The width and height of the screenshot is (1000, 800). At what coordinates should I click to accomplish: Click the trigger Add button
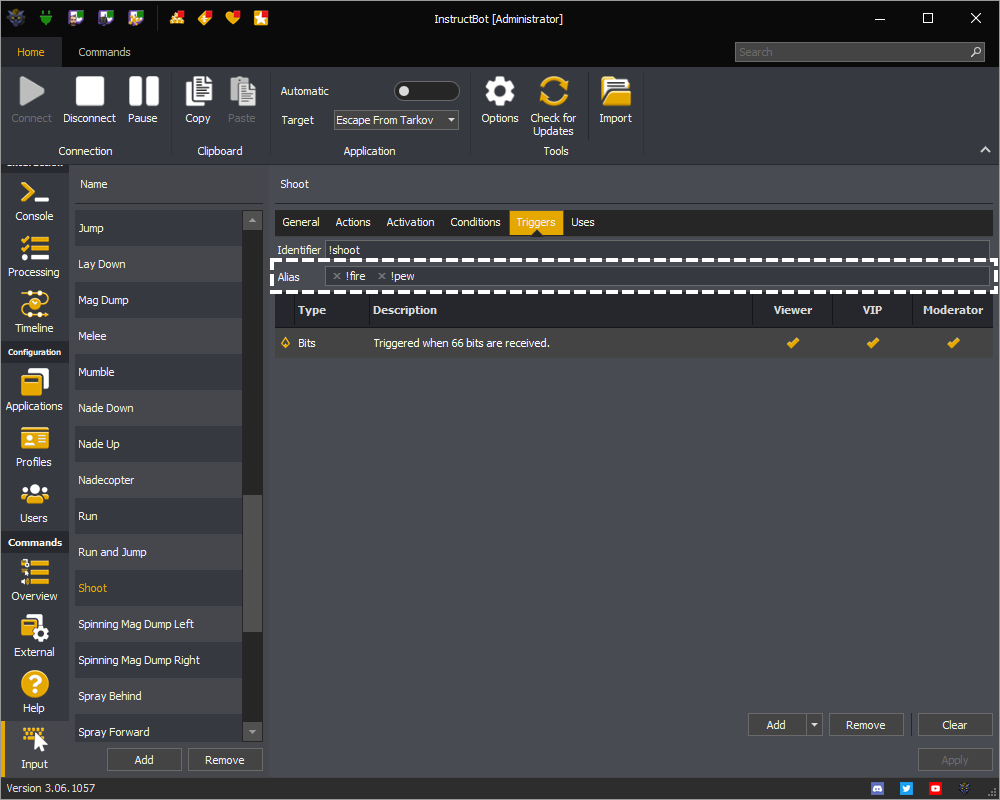tap(776, 725)
